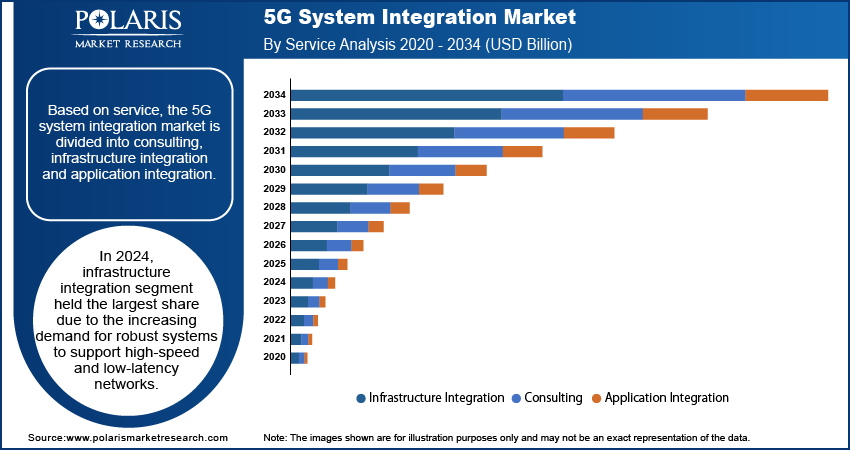Image resolution: width=850 pixels, height=451 pixels.
Task: Click the 2030 year label on the axis
Action: coord(274,170)
